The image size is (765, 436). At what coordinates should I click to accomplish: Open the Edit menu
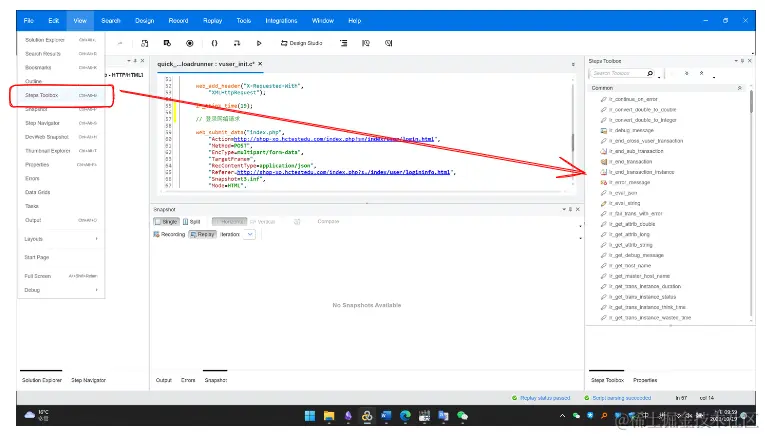click(x=54, y=20)
